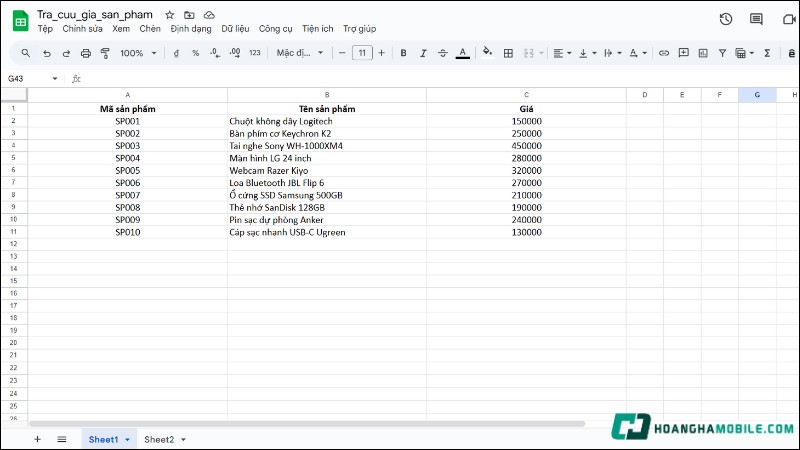Click the font size field showing 11
Screen dimensions: 800x450
(362, 53)
